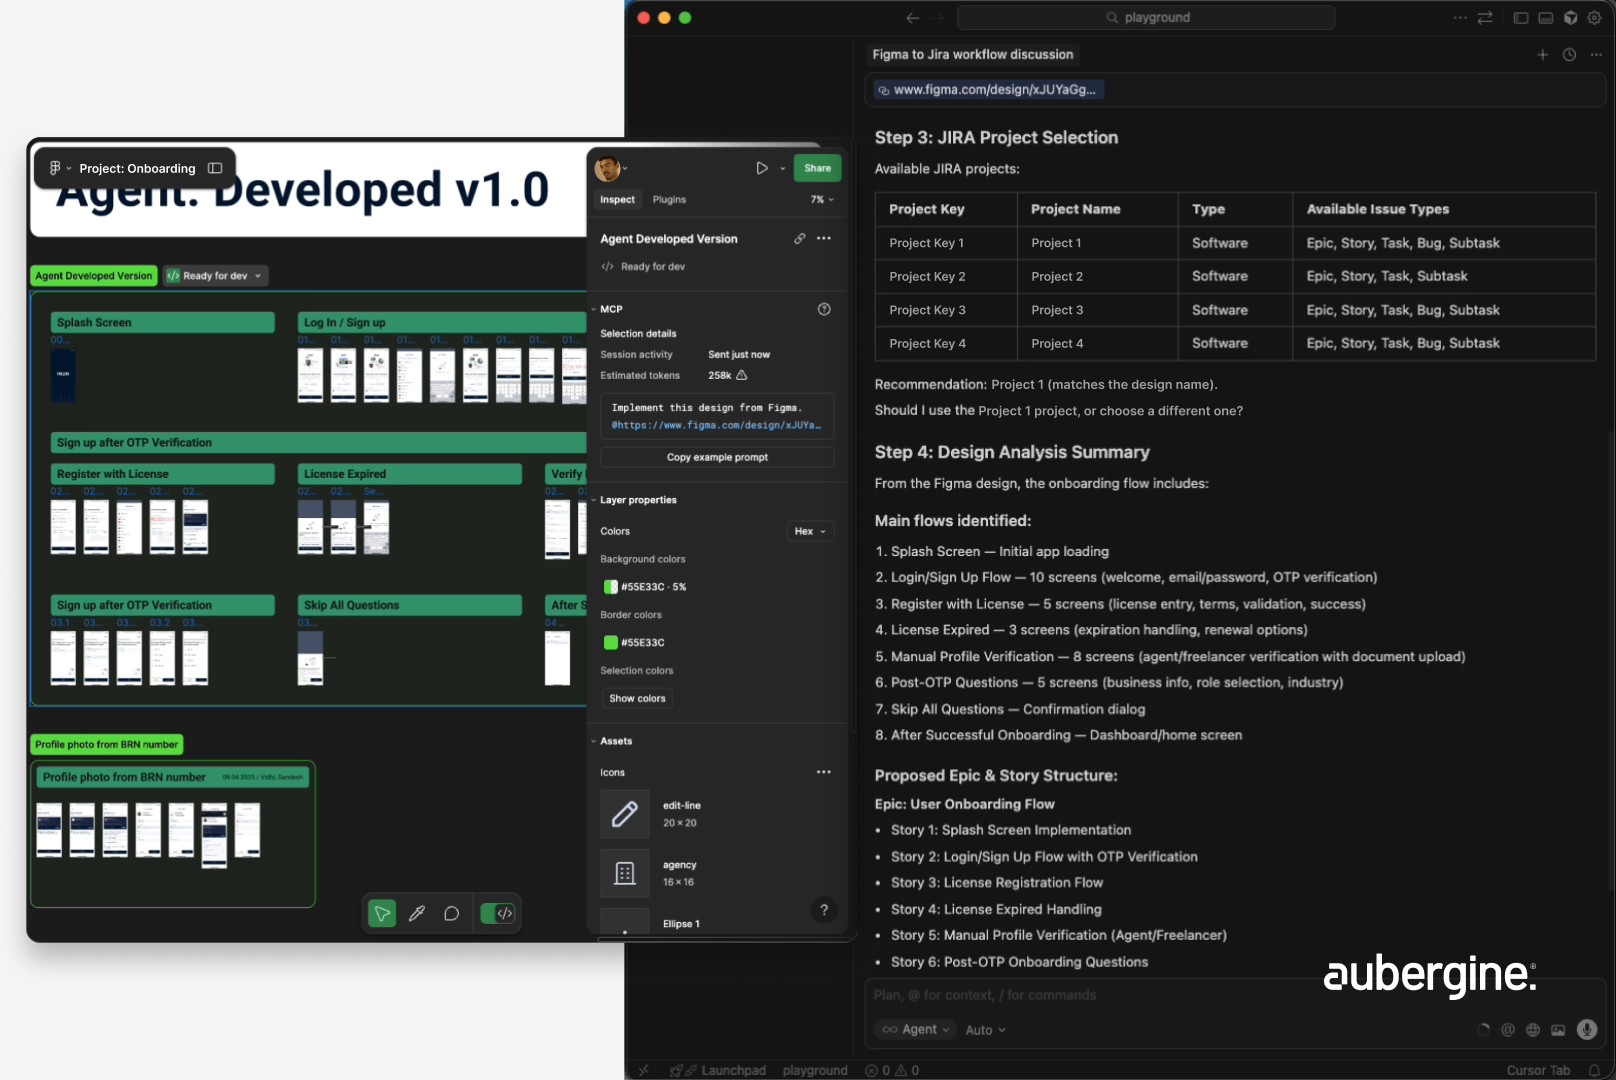Click the Show colors button
The width and height of the screenshot is (1616, 1080).
[x=637, y=698]
